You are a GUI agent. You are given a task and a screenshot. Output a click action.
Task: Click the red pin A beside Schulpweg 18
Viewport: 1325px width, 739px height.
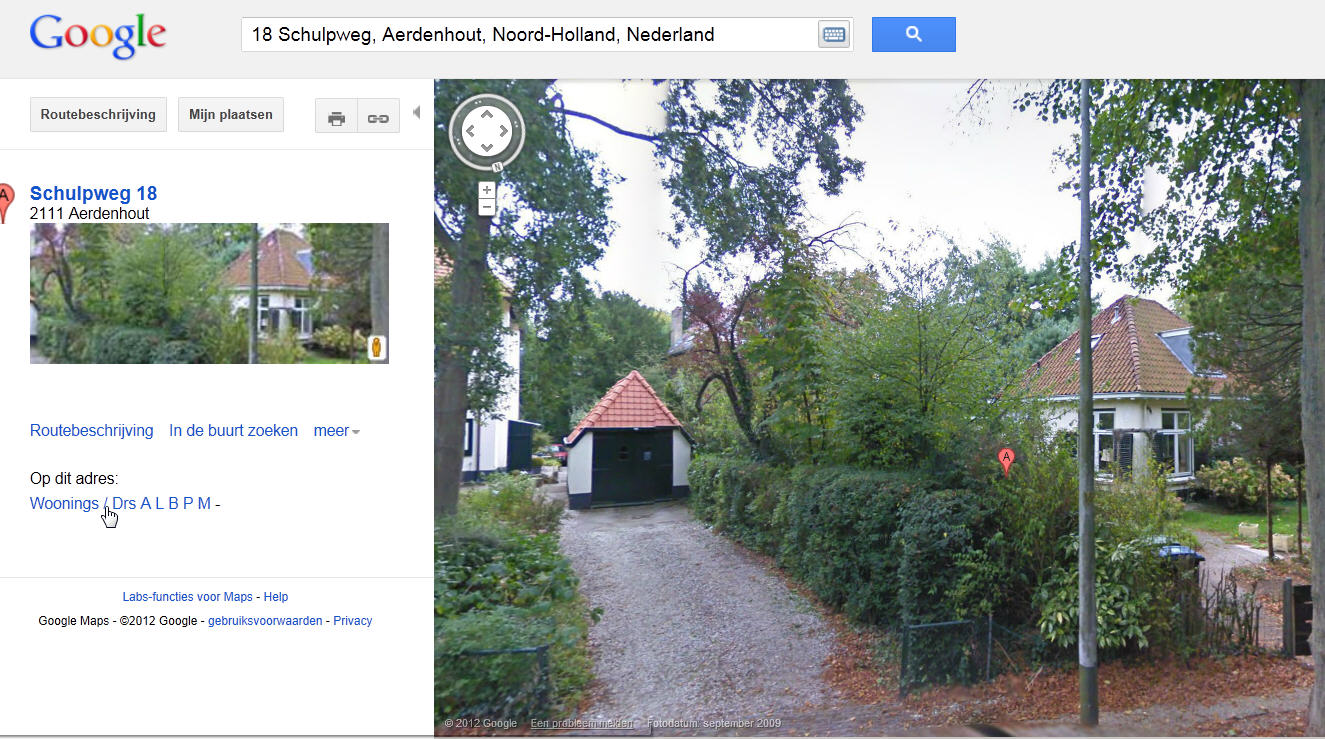6,203
